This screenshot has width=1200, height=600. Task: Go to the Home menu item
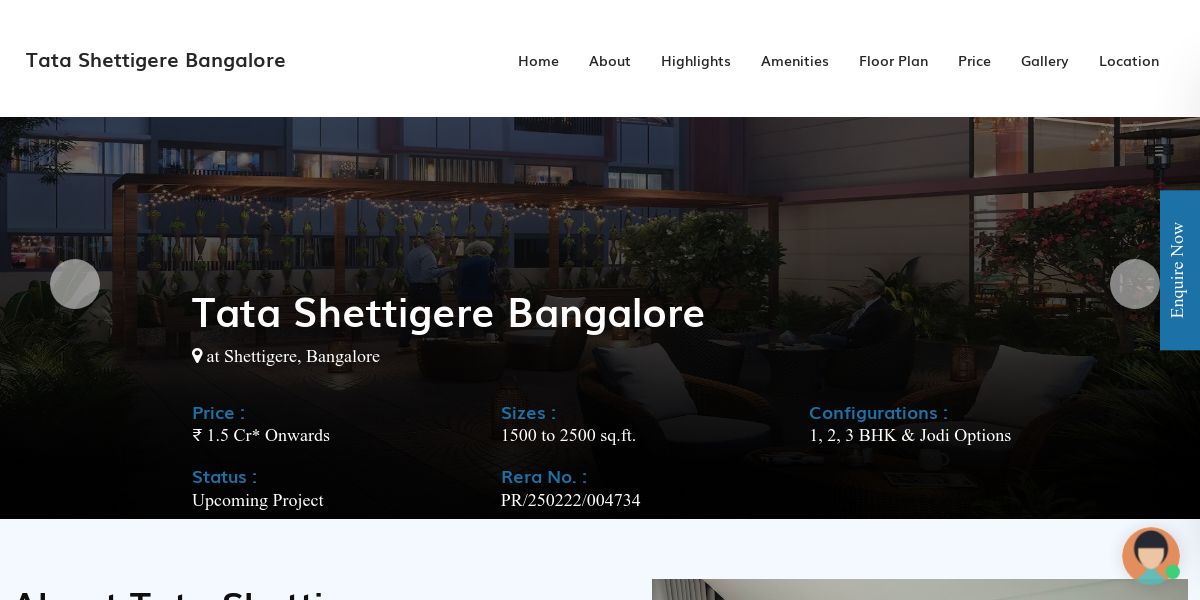tap(538, 61)
